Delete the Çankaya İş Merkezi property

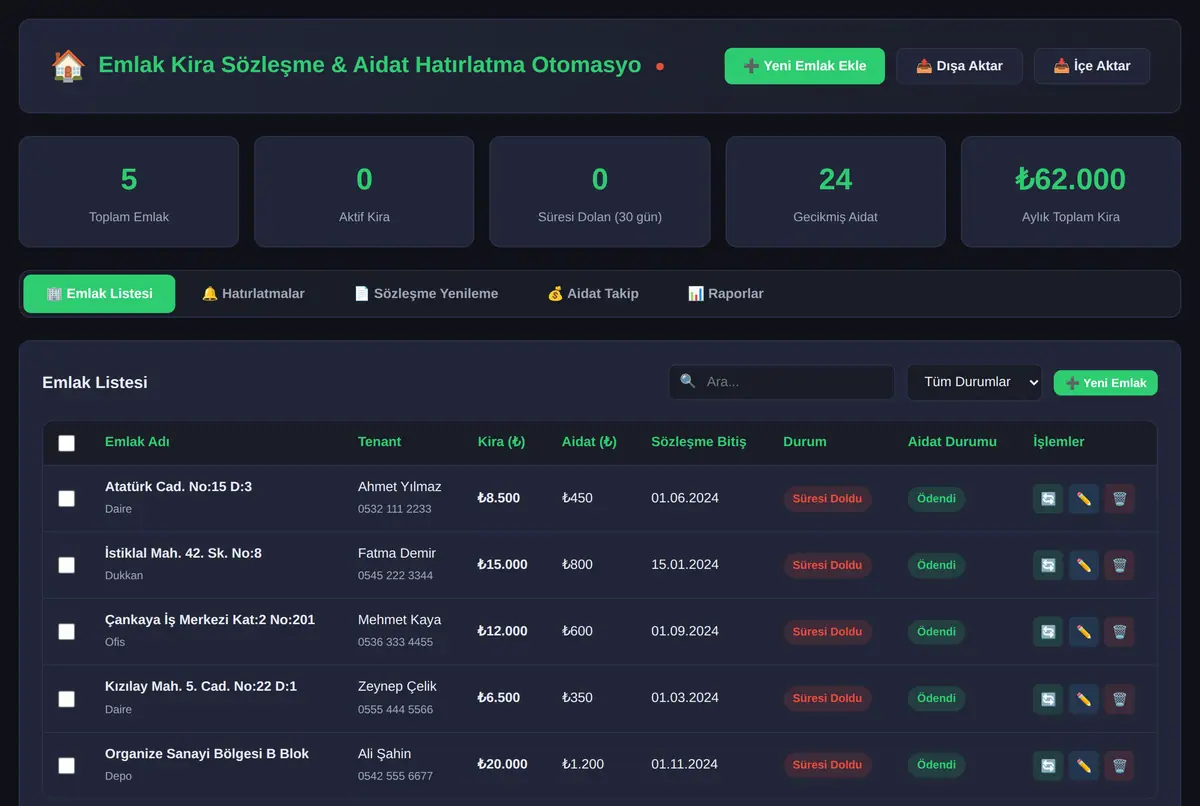pos(1119,632)
